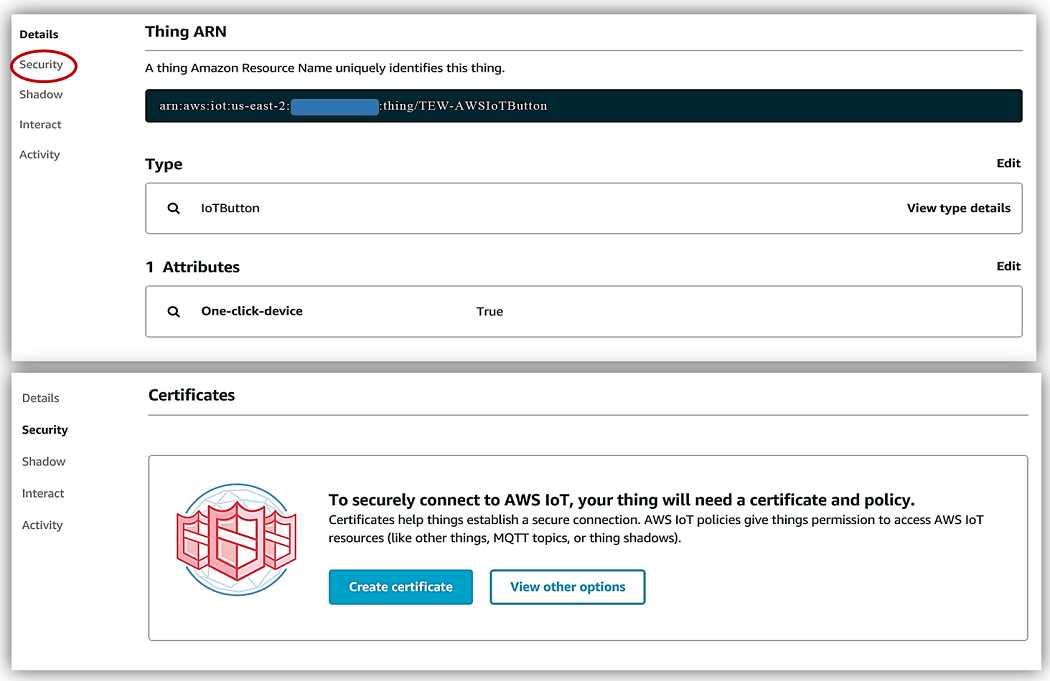
Task: Select Details in the Thing ARN sidebar
Action: pos(39,35)
